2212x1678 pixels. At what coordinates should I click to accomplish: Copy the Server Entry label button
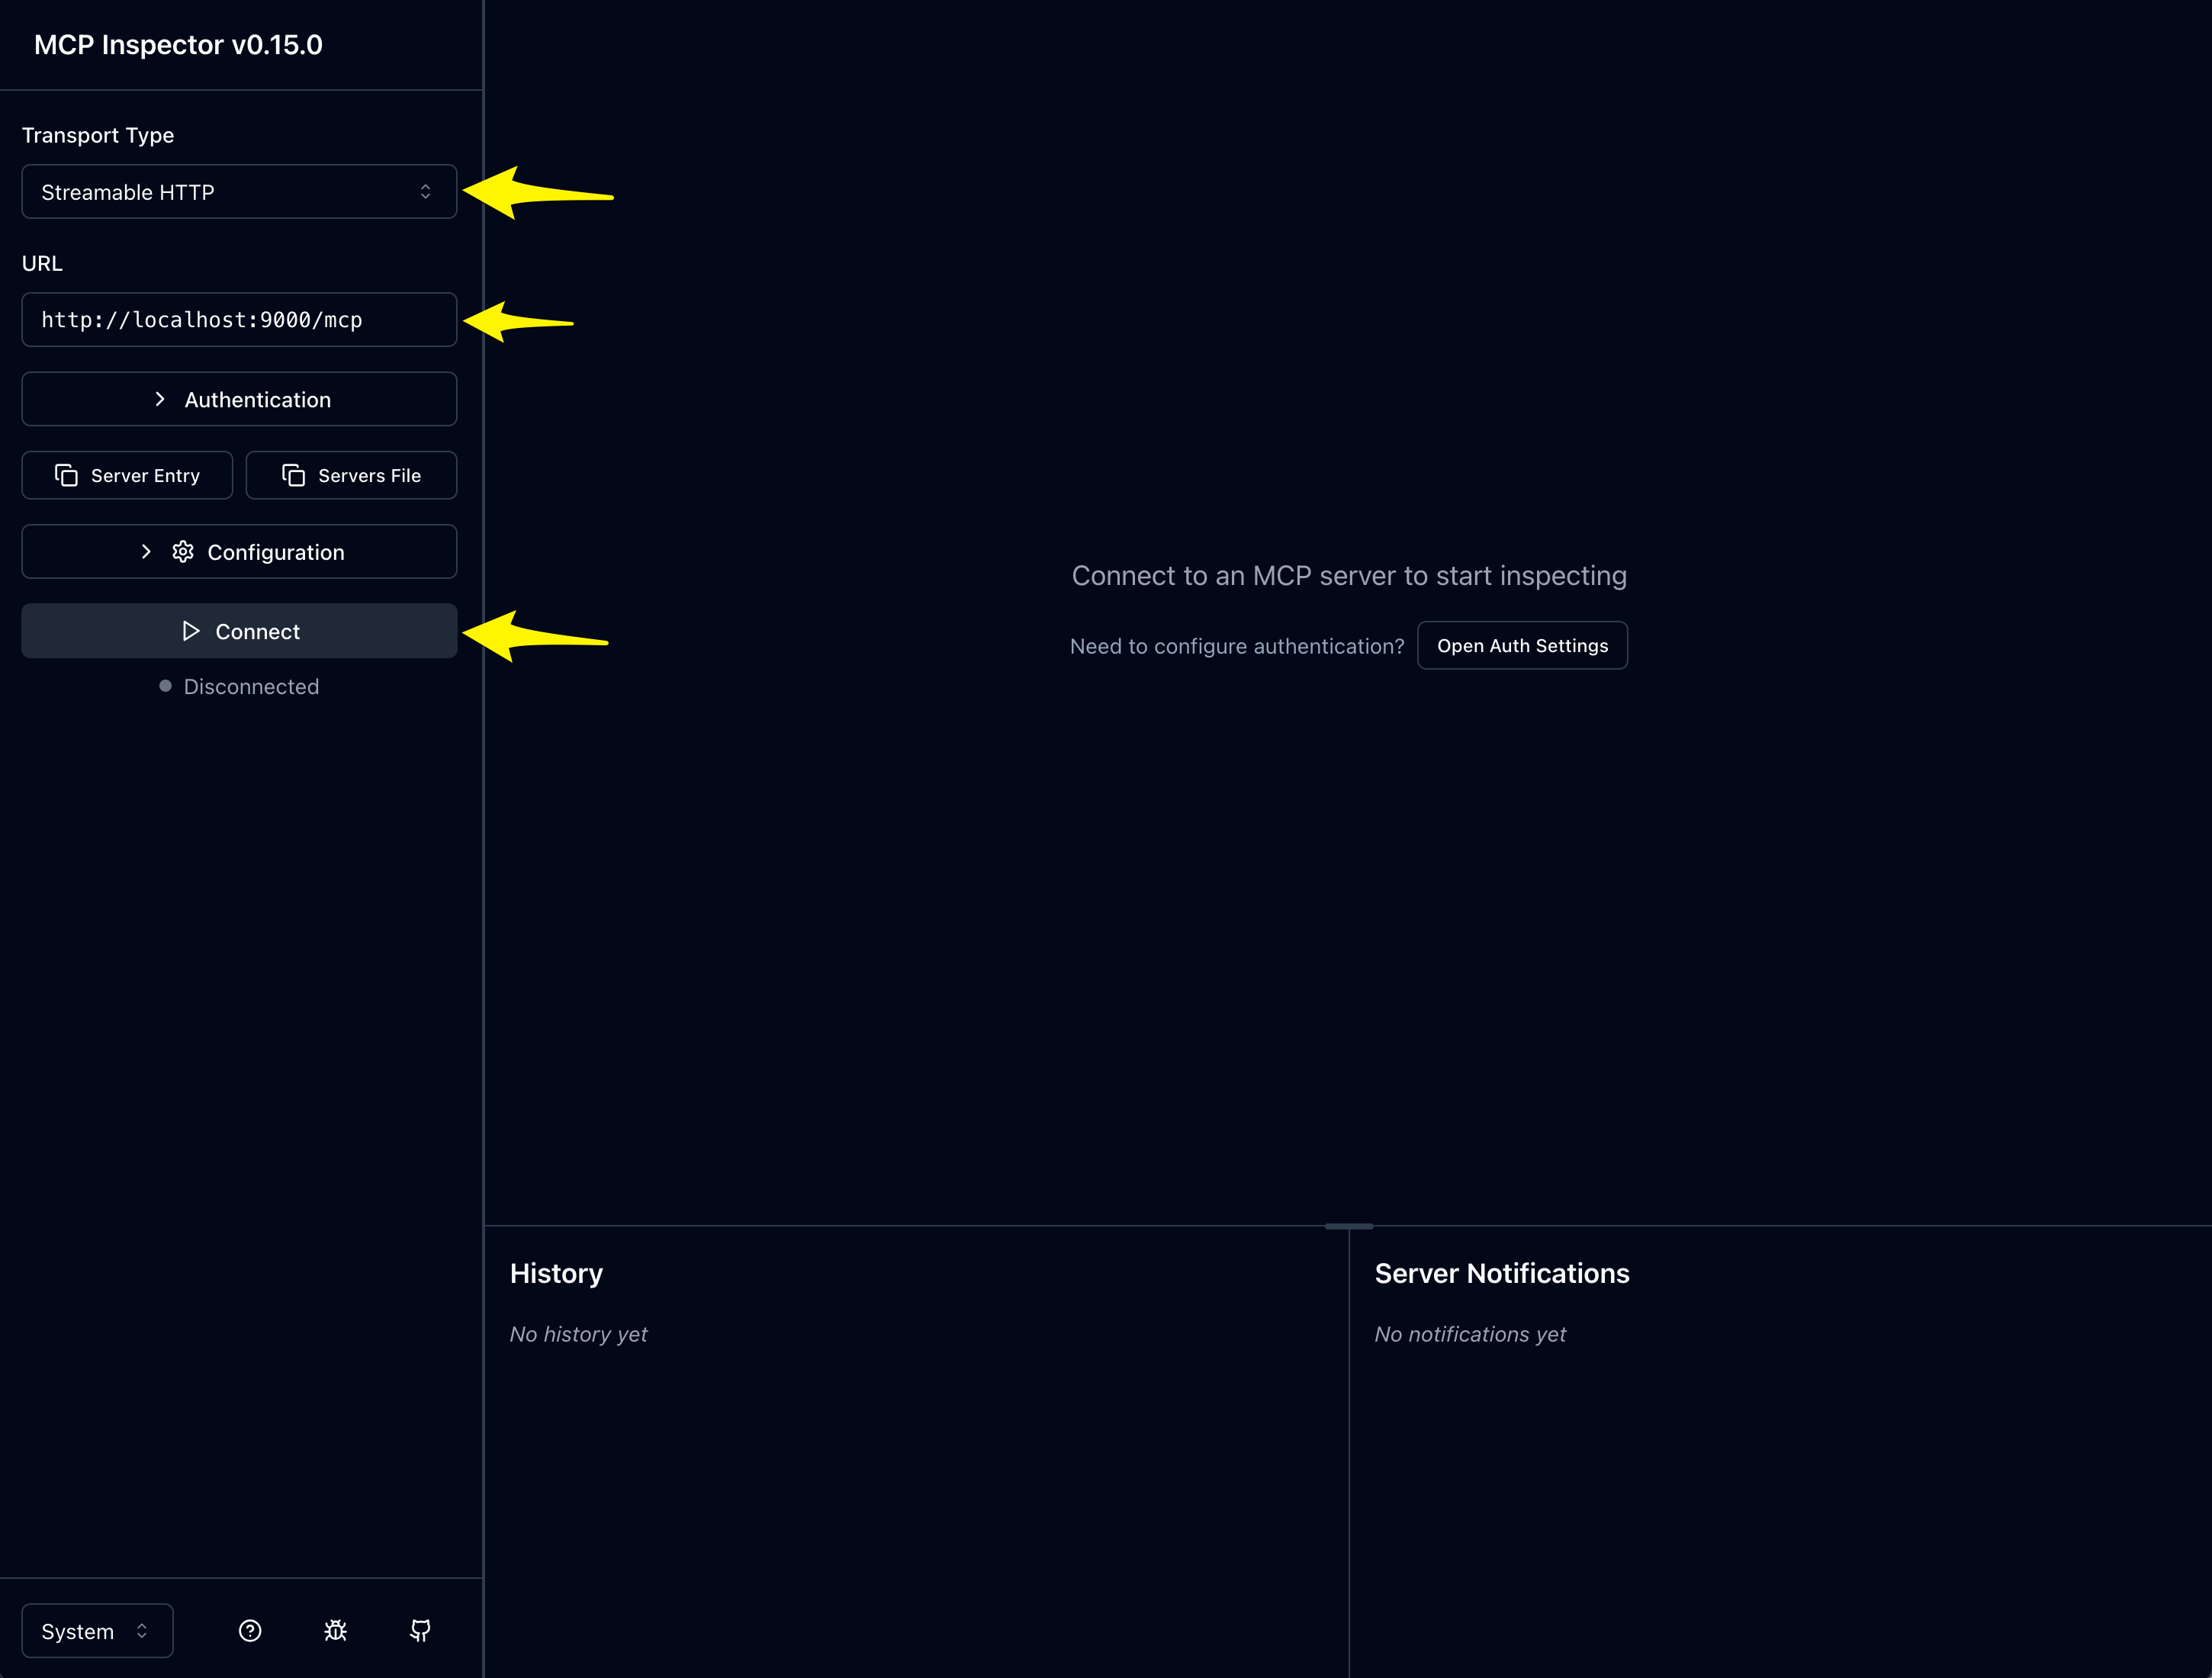pos(127,475)
